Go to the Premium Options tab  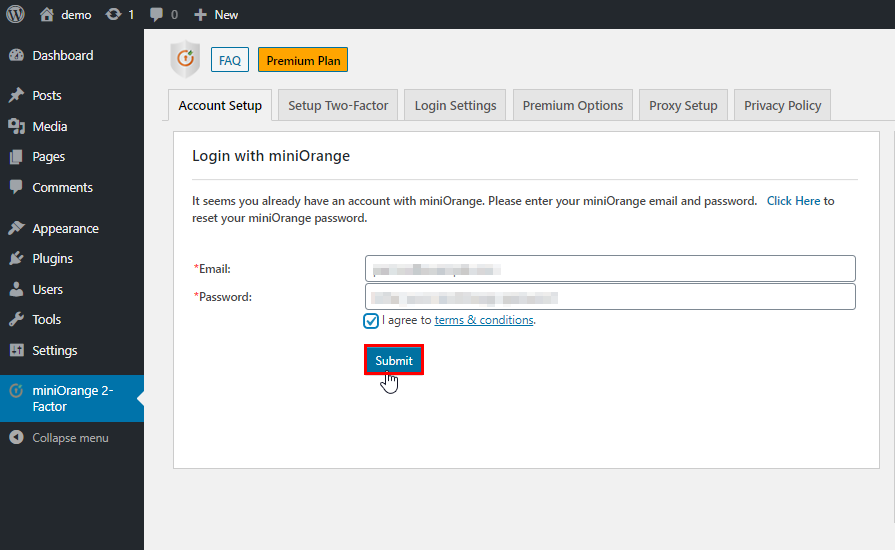[x=573, y=106]
